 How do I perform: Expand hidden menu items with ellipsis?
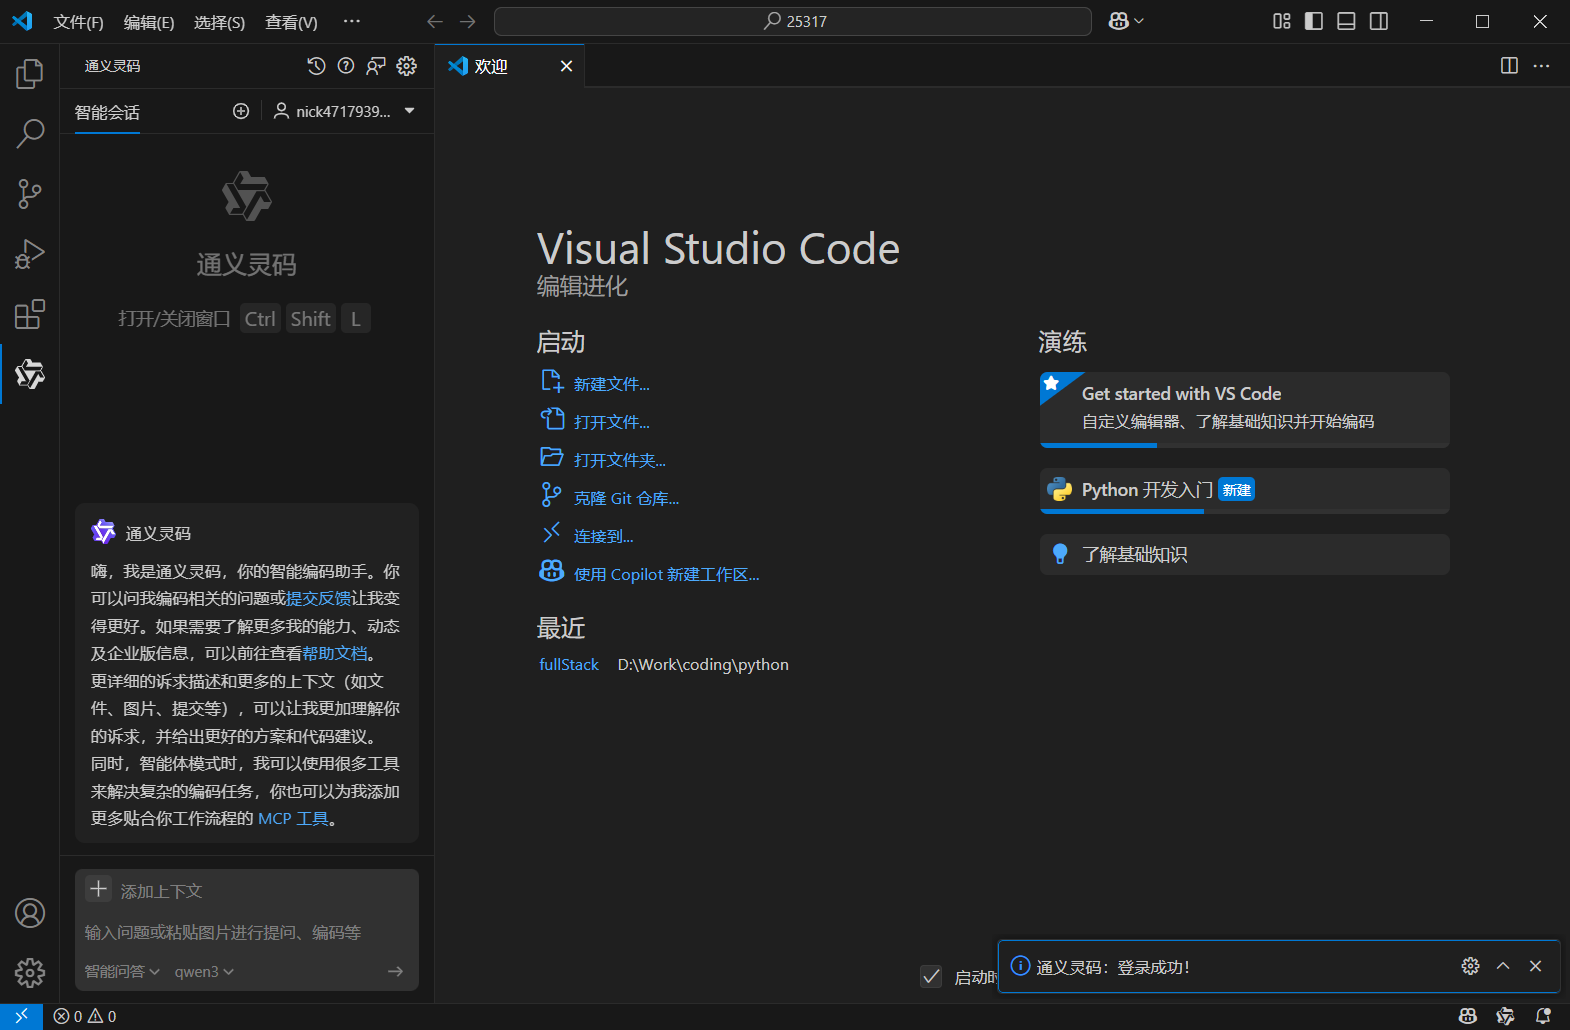coord(352,21)
